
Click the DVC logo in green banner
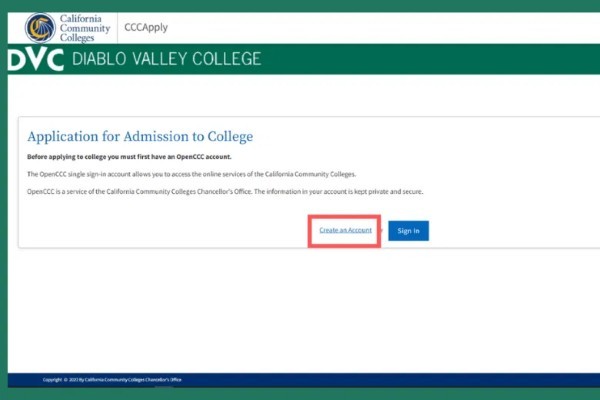(x=35, y=60)
